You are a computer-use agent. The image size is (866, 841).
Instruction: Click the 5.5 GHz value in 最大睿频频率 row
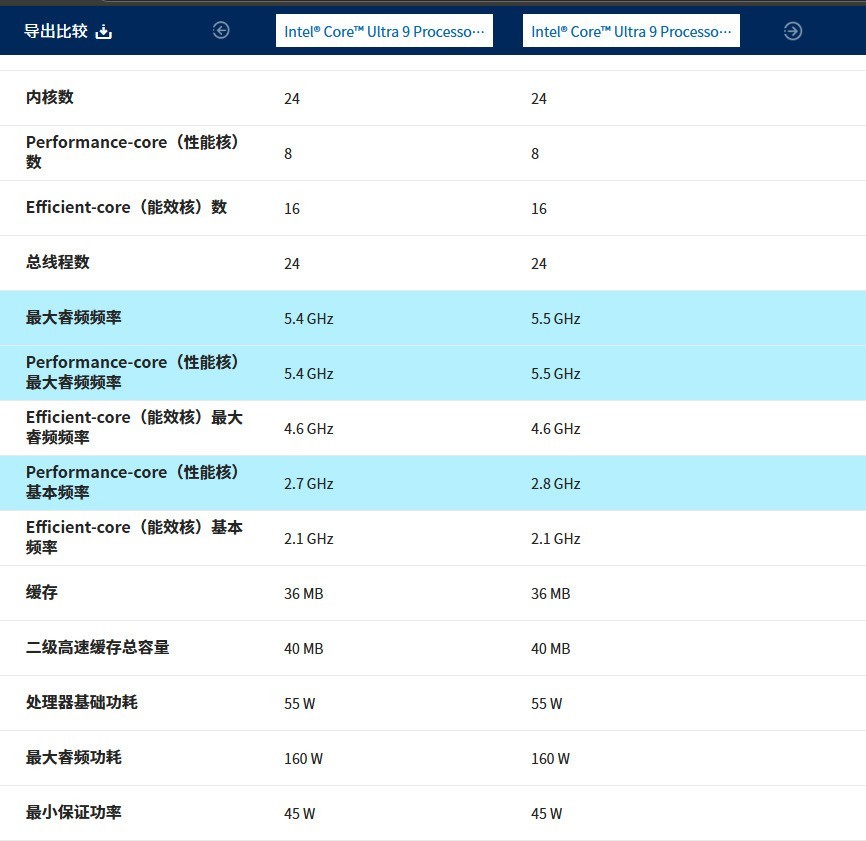pyautogui.click(x=555, y=319)
